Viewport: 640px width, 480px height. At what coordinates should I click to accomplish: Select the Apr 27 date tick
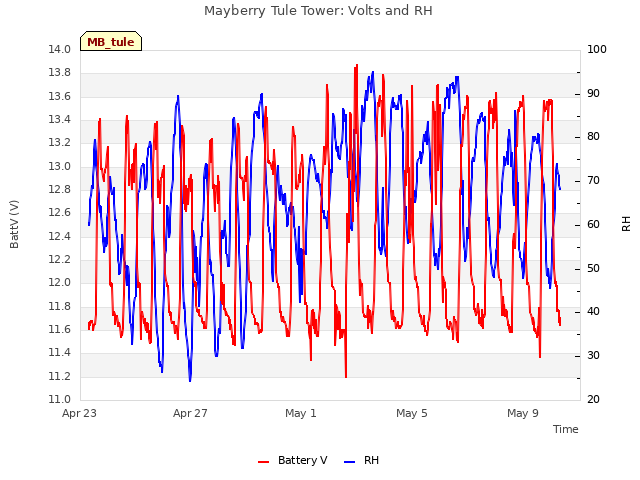click(190, 413)
